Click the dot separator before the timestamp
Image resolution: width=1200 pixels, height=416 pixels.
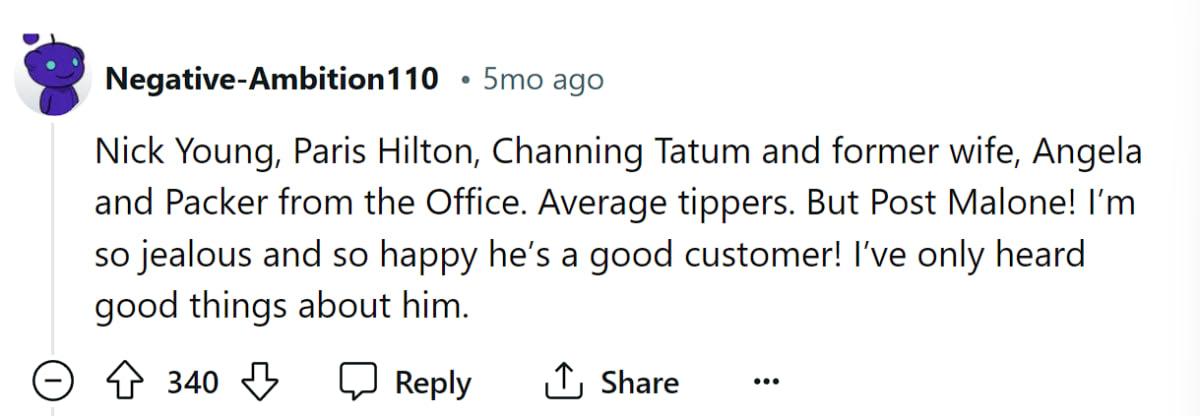click(465, 80)
